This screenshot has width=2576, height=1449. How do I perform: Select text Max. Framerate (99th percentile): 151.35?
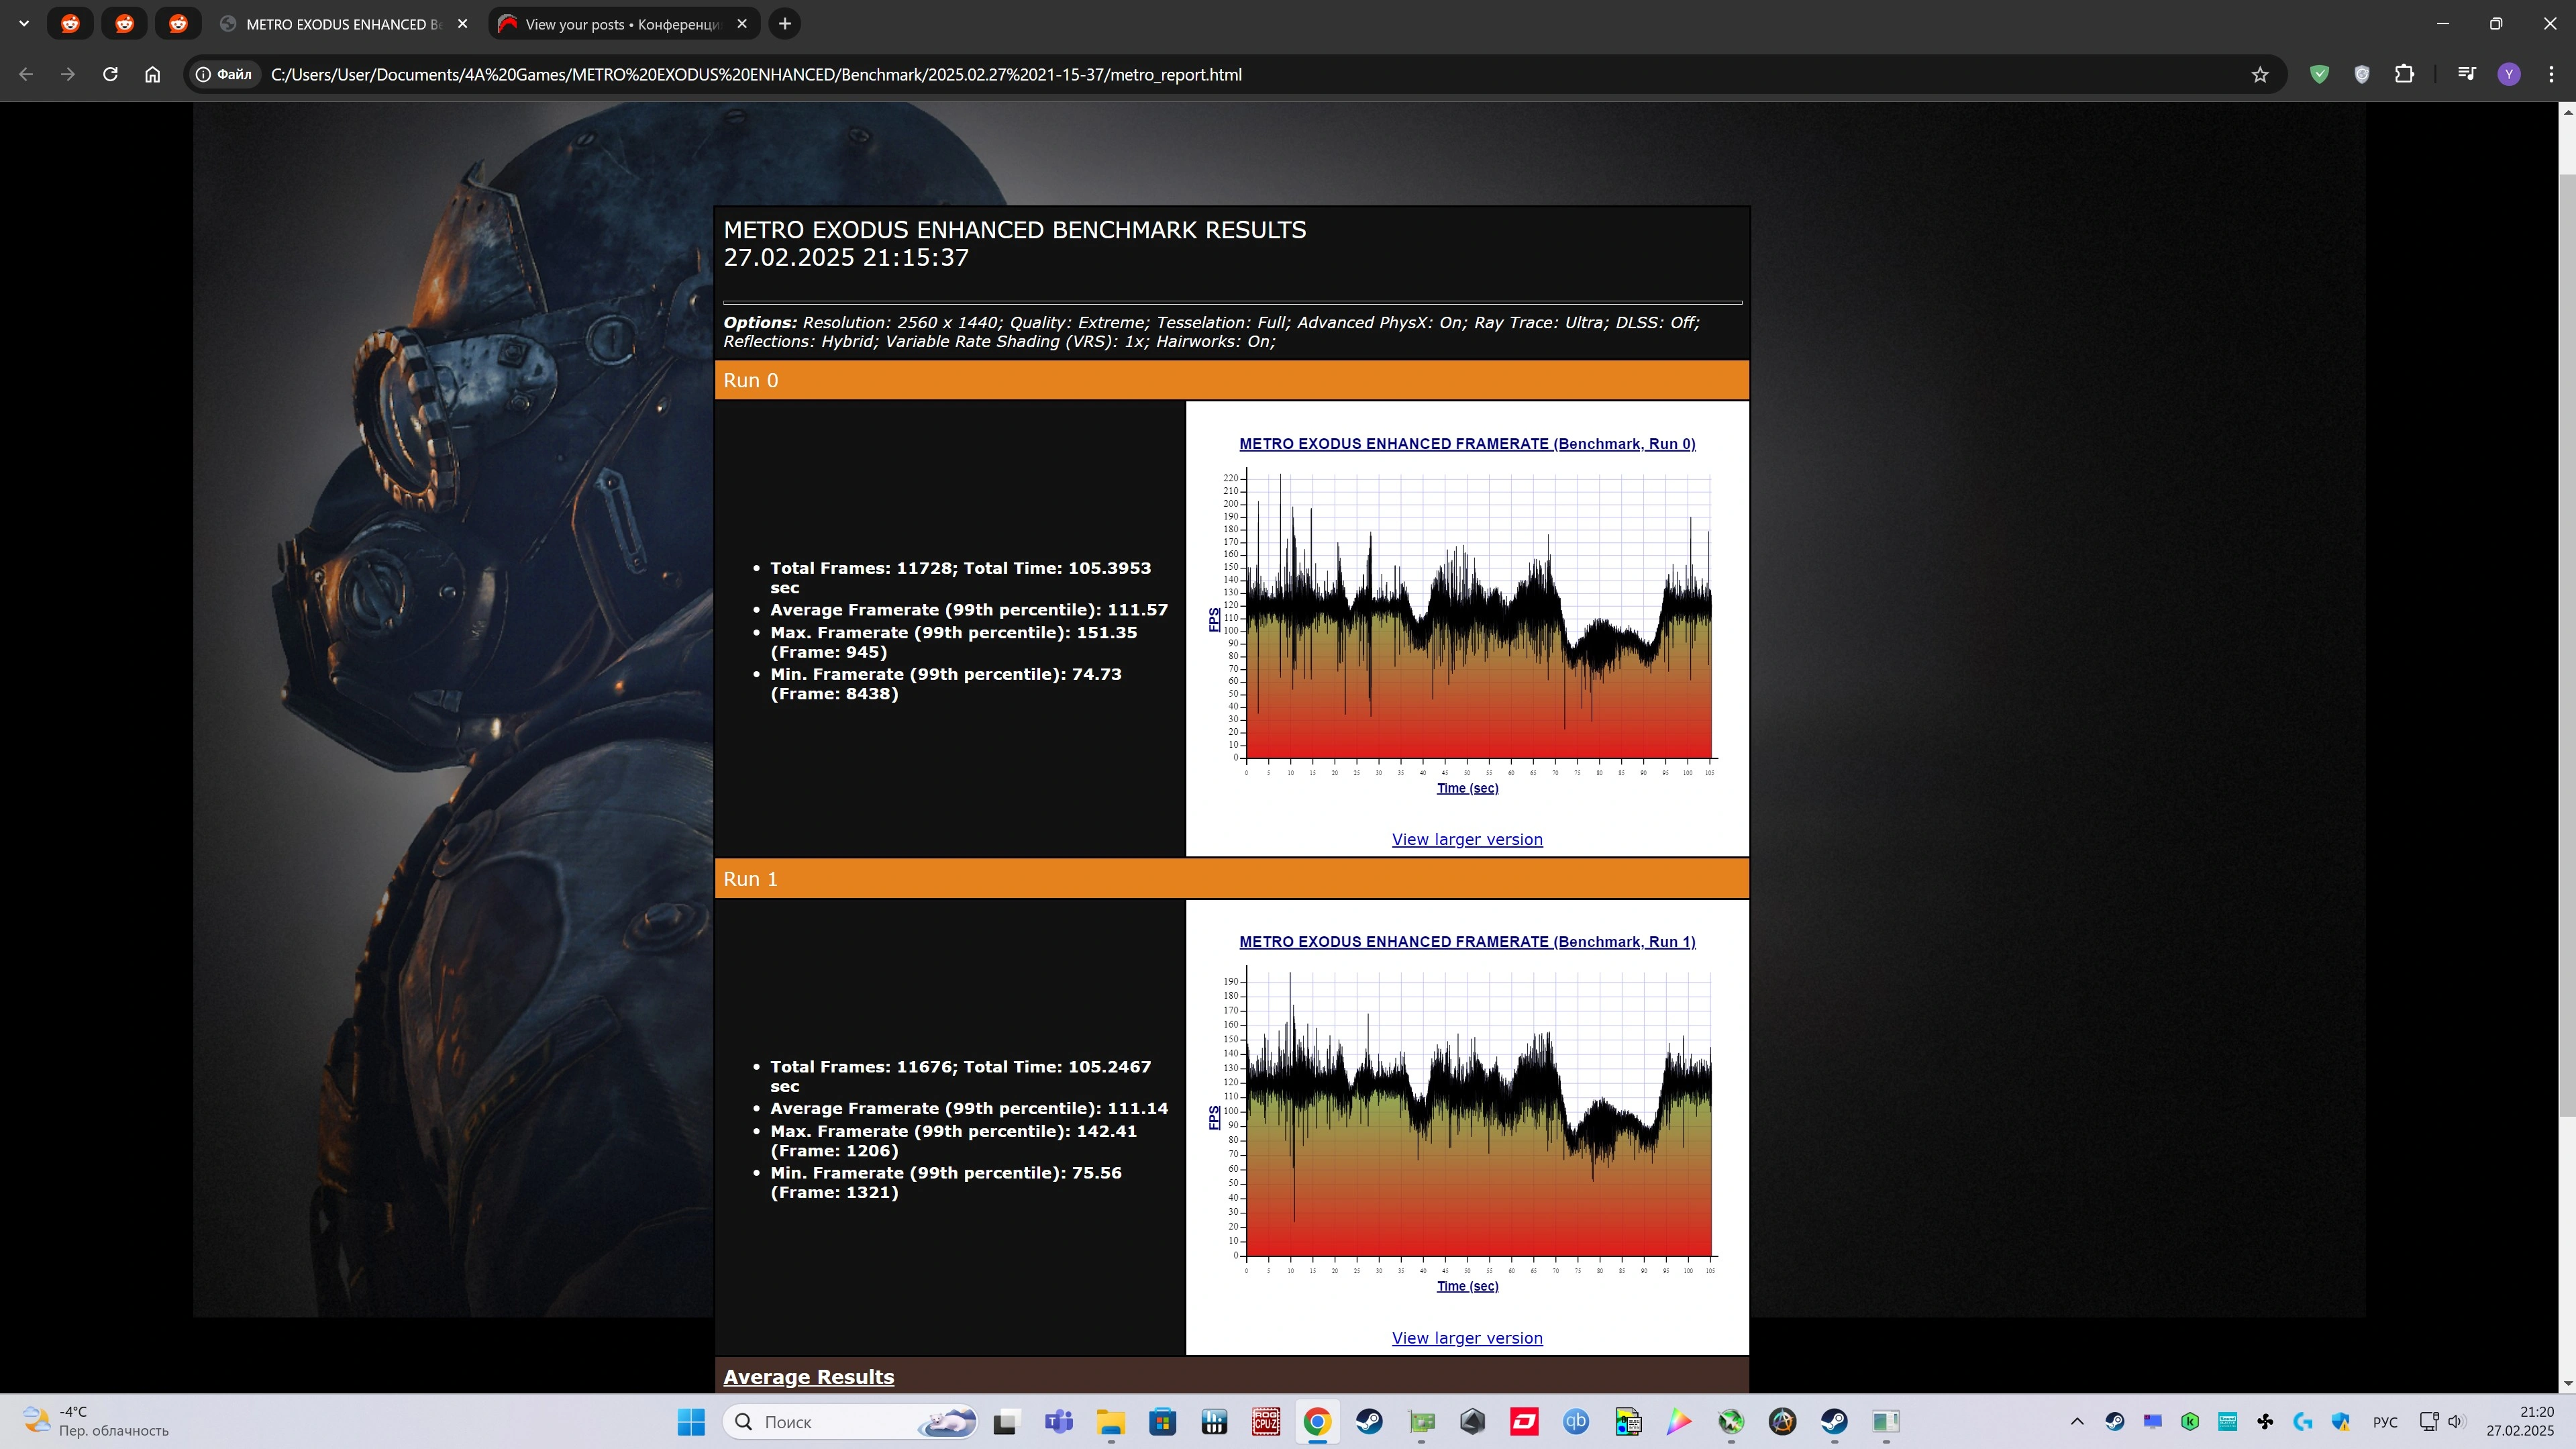click(x=953, y=633)
